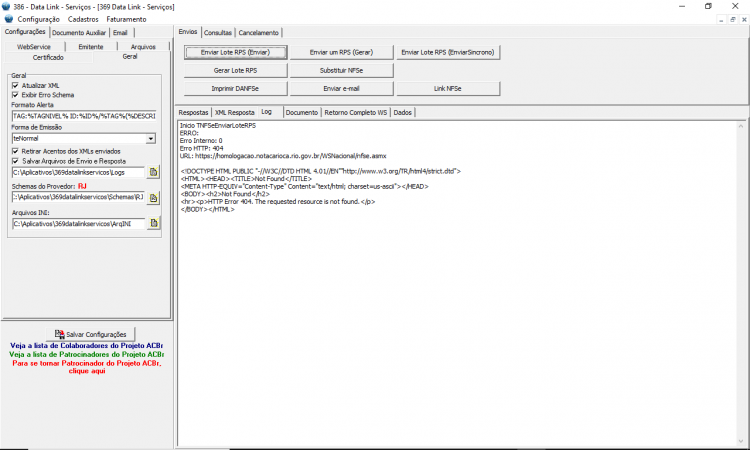
Task: Open the Forma de Emissão dropdown
Action: 151,139
